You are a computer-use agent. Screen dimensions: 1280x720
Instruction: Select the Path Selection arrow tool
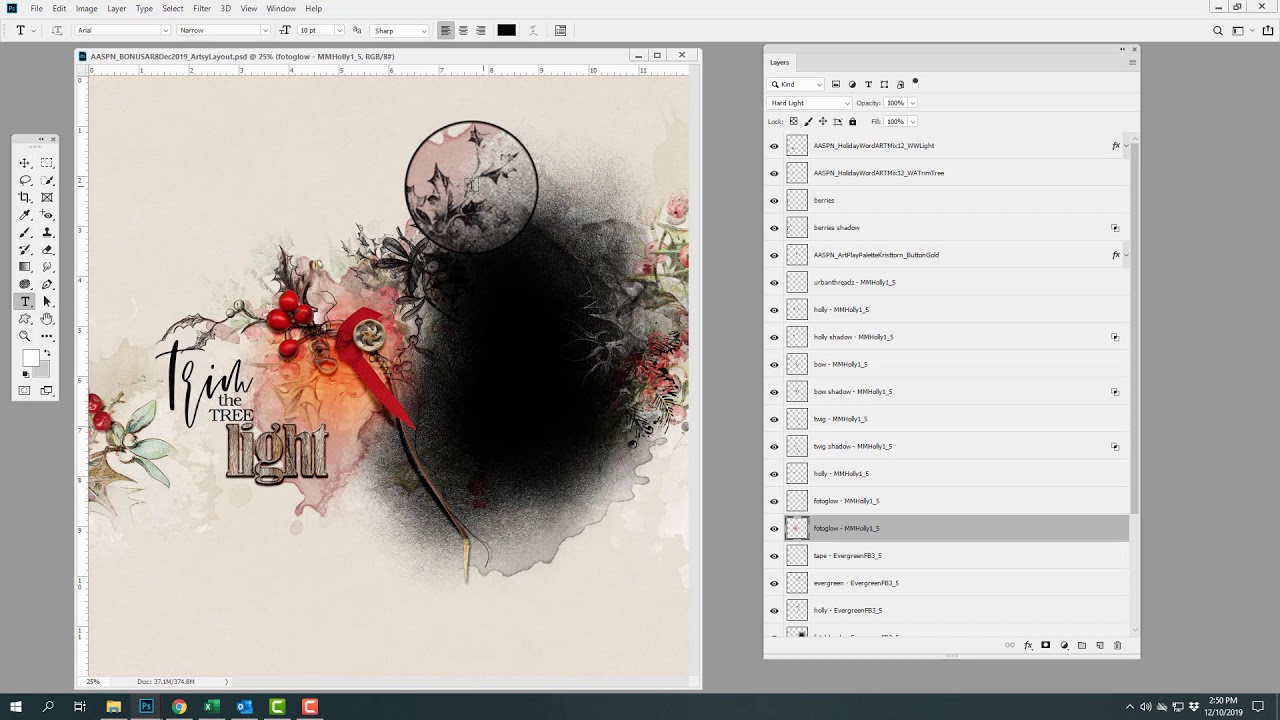47,301
